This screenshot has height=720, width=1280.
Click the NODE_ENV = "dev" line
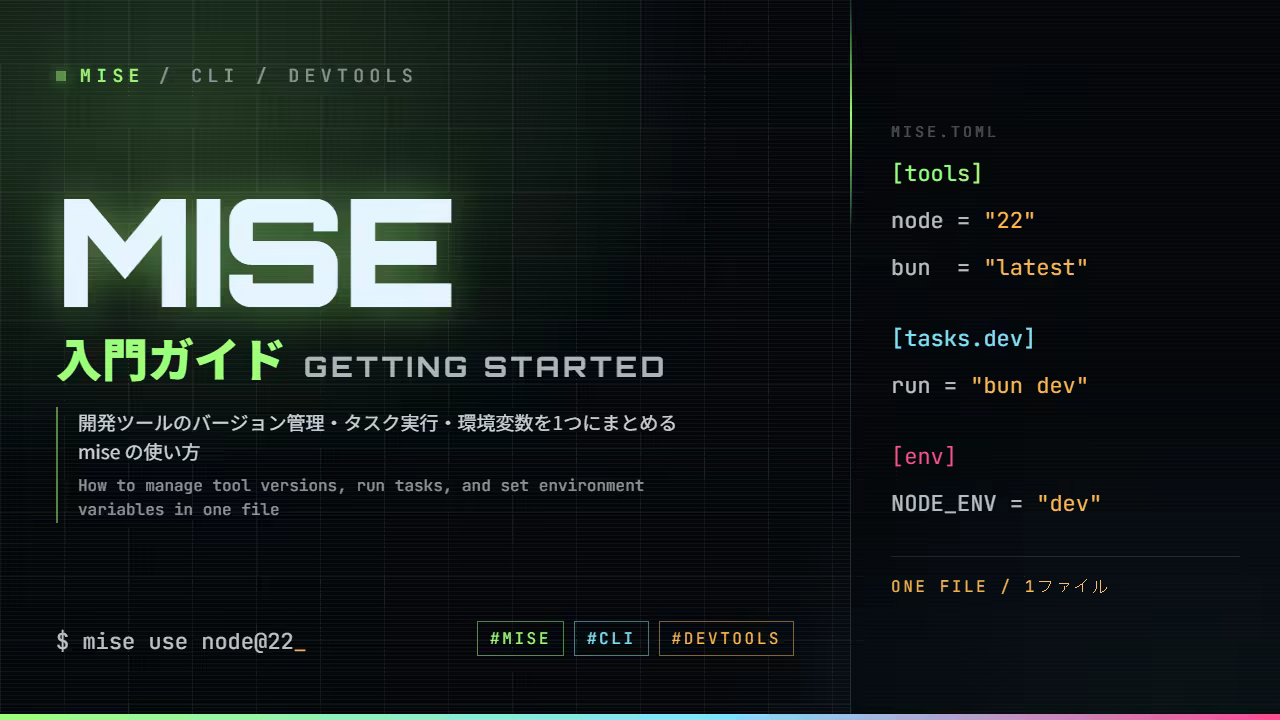click(x=996, y=504)
